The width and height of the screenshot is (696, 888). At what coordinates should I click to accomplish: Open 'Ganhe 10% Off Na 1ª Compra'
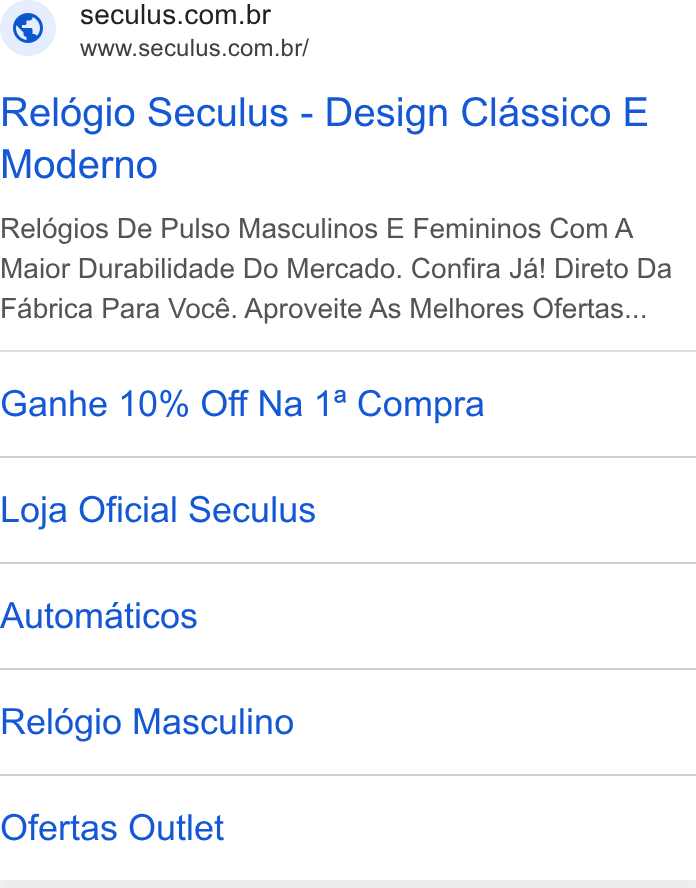tap(242, 404)
